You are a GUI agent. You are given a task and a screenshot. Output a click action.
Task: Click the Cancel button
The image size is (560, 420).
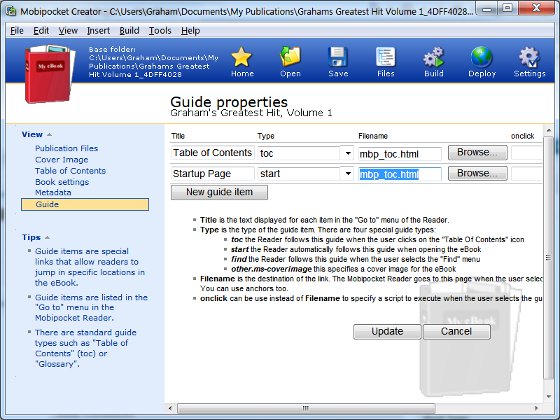click(x=456, y=331)
